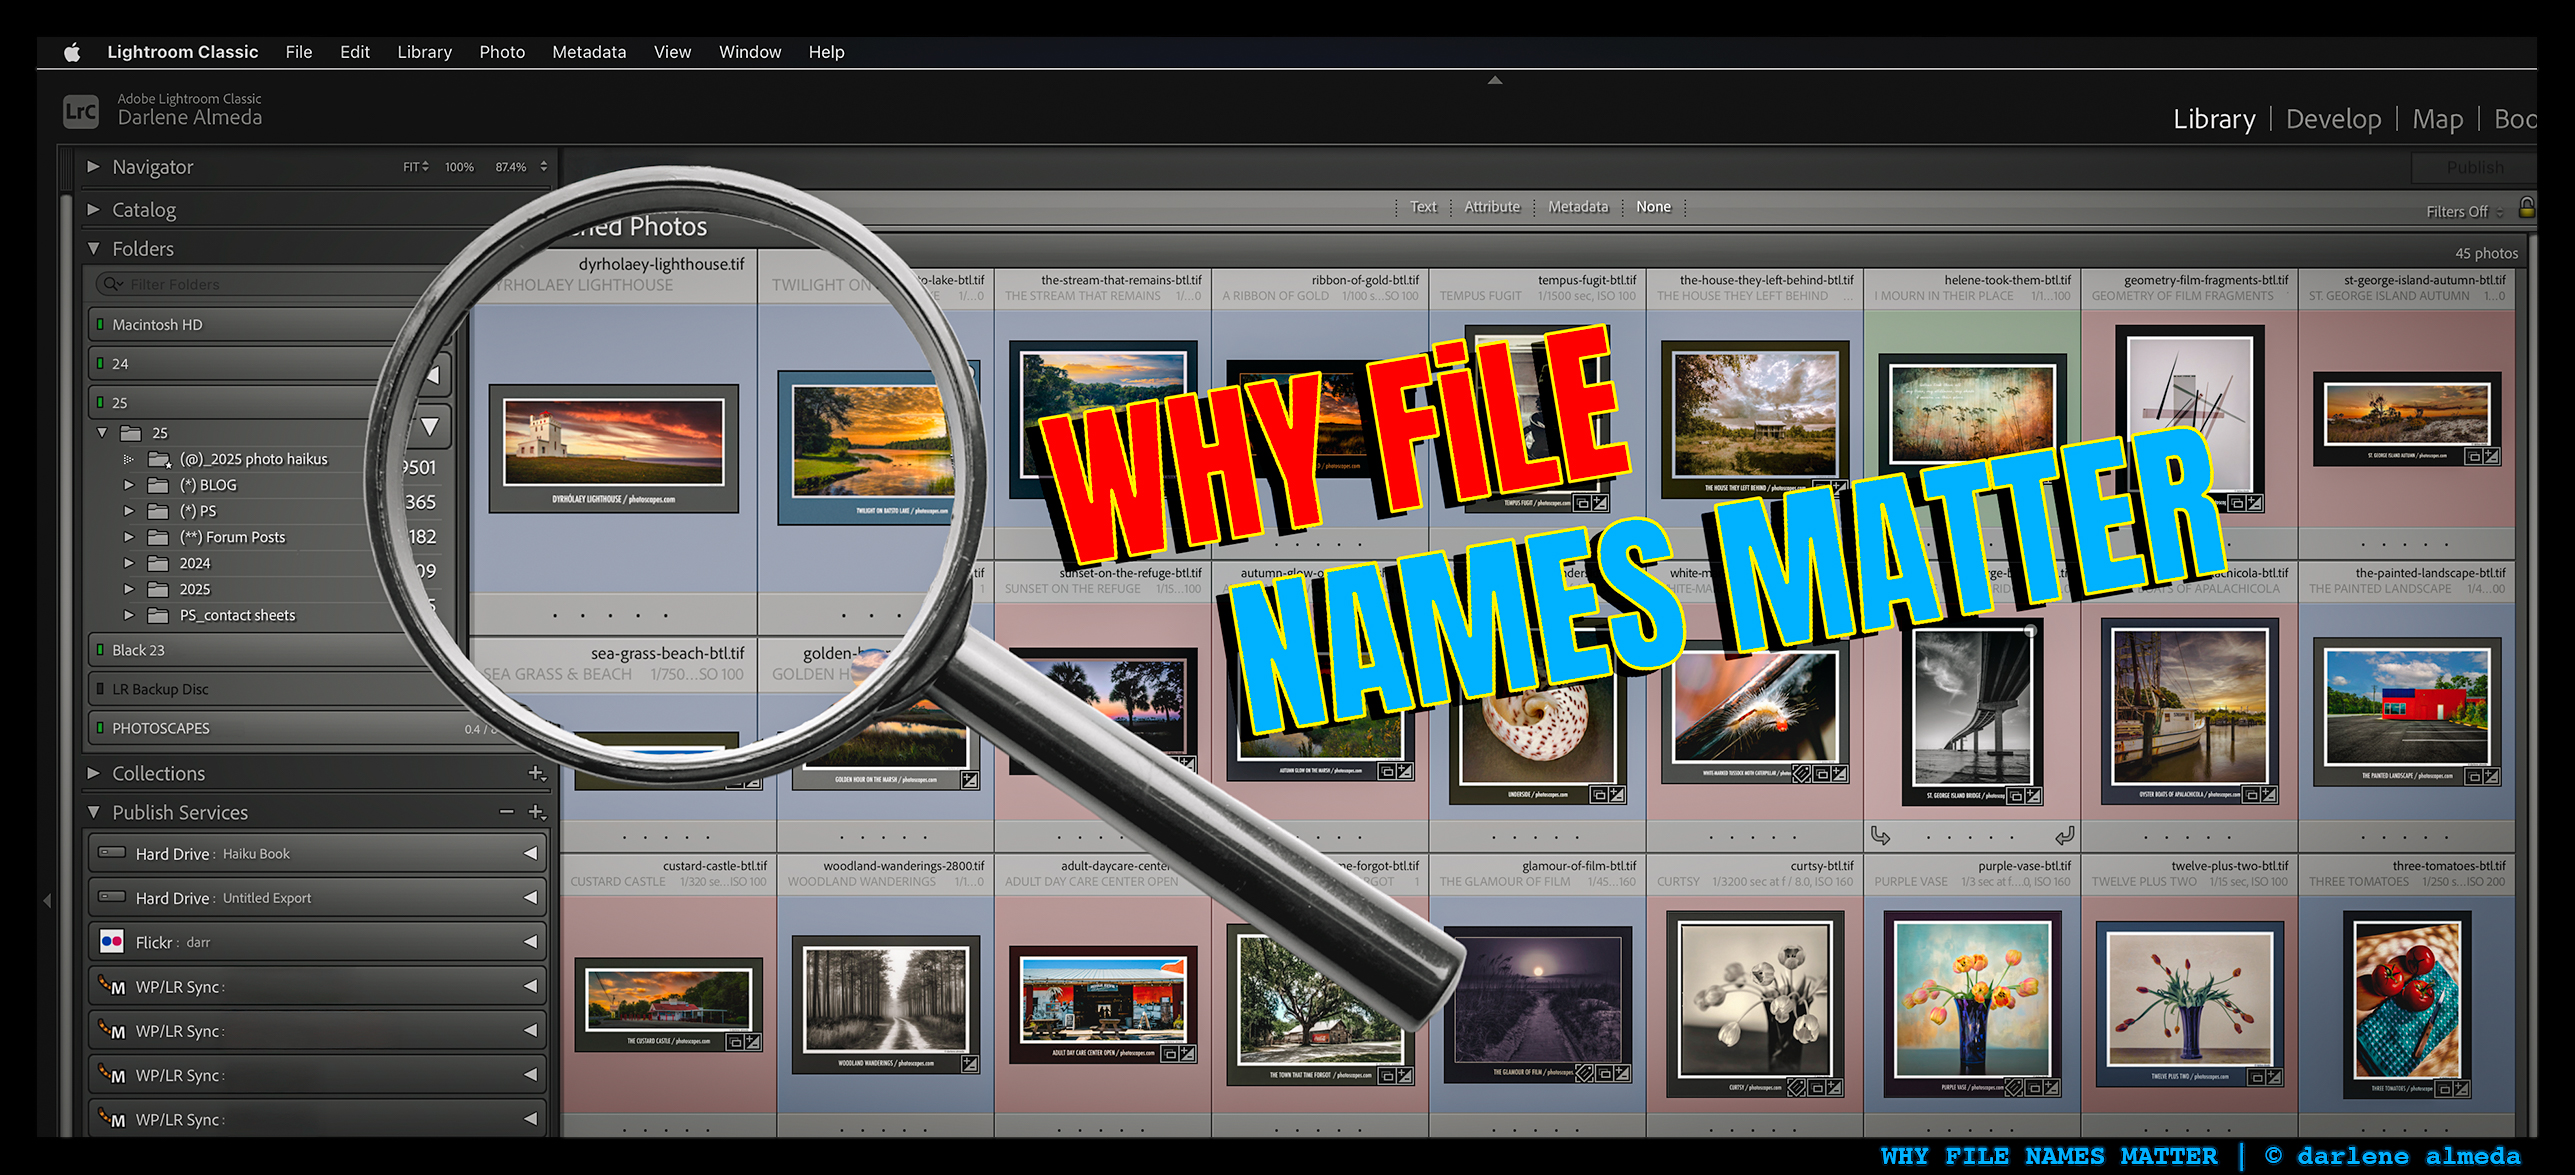The width and height of the screenshot is (2575, 1175).
Task: Collapse the Folders panel
Action: click(x=93, y=248)
